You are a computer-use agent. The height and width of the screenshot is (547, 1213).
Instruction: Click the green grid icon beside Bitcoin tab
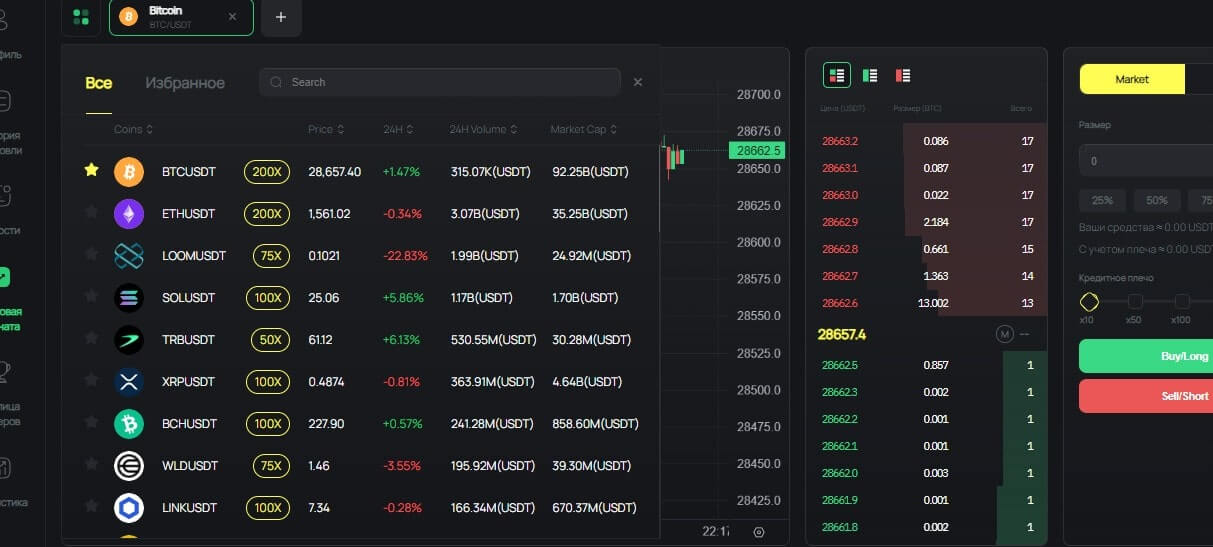pos(81,17)
